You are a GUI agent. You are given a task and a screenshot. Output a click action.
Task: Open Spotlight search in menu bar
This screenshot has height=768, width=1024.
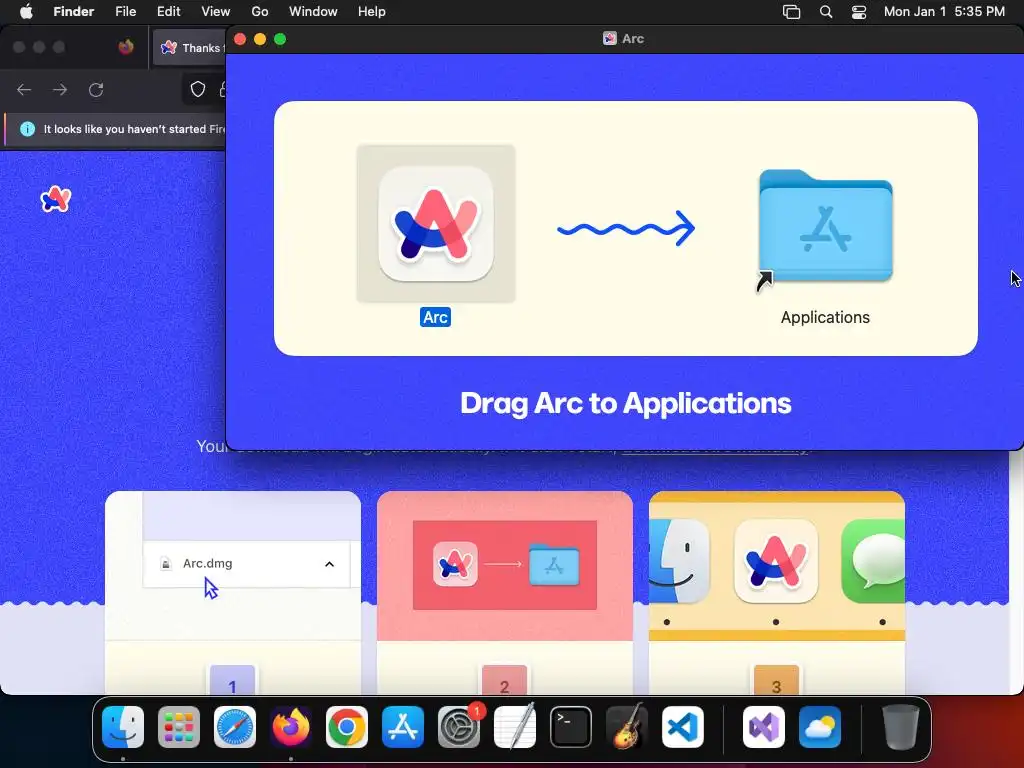coord(826,12)
